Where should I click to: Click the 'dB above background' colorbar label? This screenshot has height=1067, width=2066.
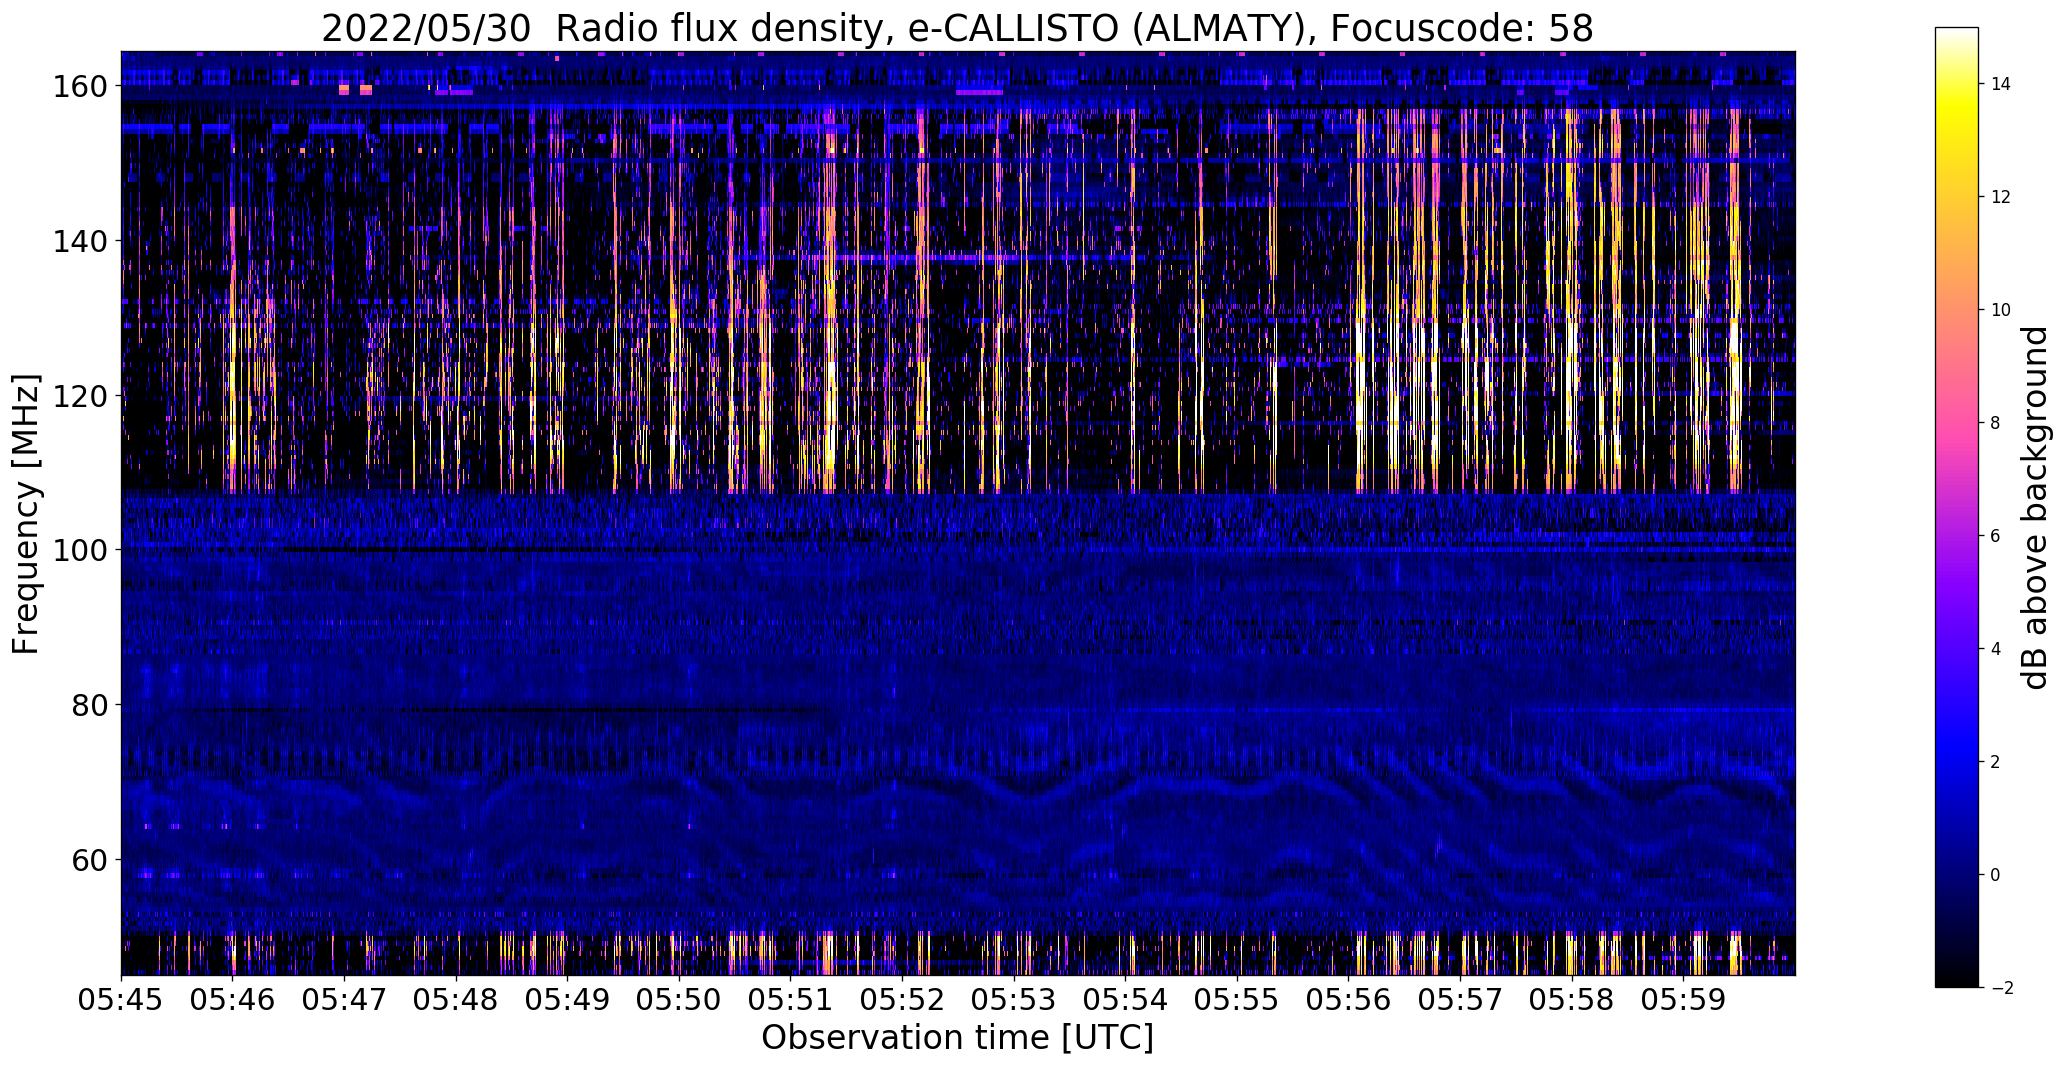[x=2036, y=507]
